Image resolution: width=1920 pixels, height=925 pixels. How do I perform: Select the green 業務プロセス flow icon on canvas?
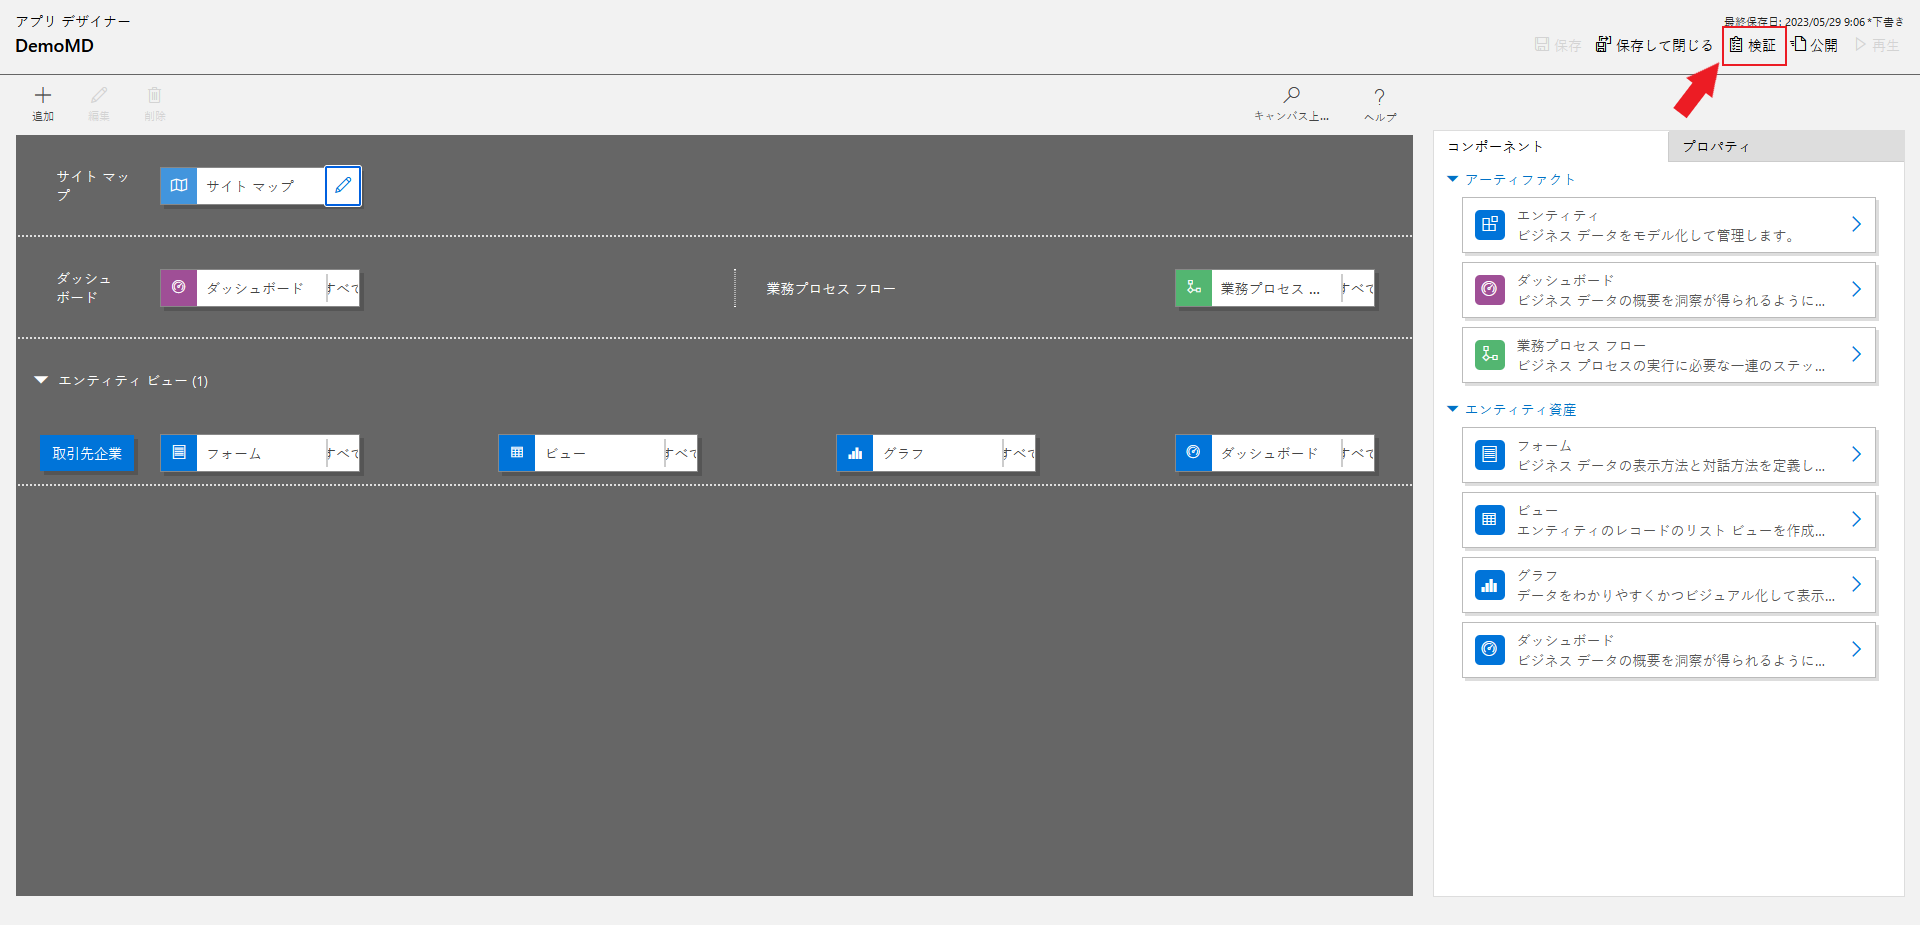click(1194, 288)
